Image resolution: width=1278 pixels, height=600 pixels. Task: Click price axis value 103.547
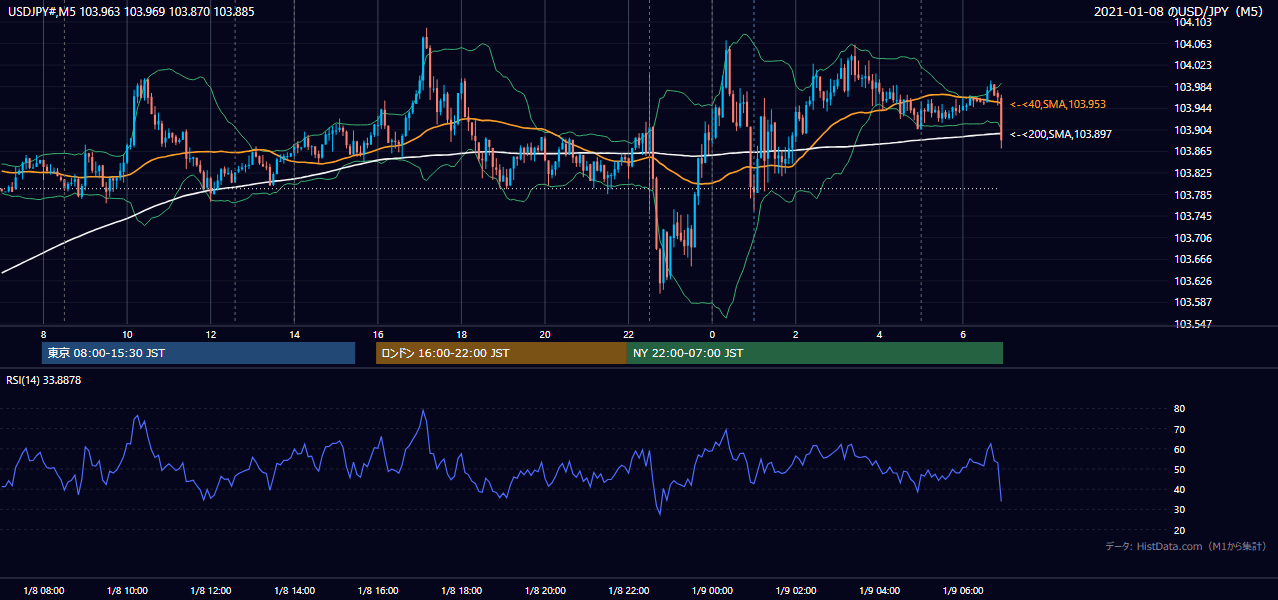point(1192,325)
